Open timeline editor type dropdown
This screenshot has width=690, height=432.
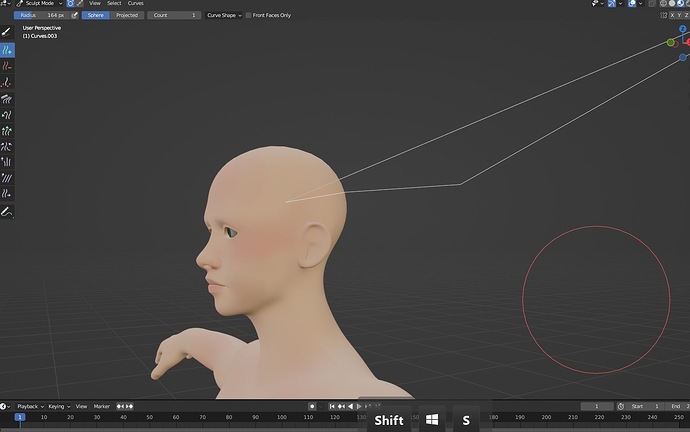tap(5, 406)
